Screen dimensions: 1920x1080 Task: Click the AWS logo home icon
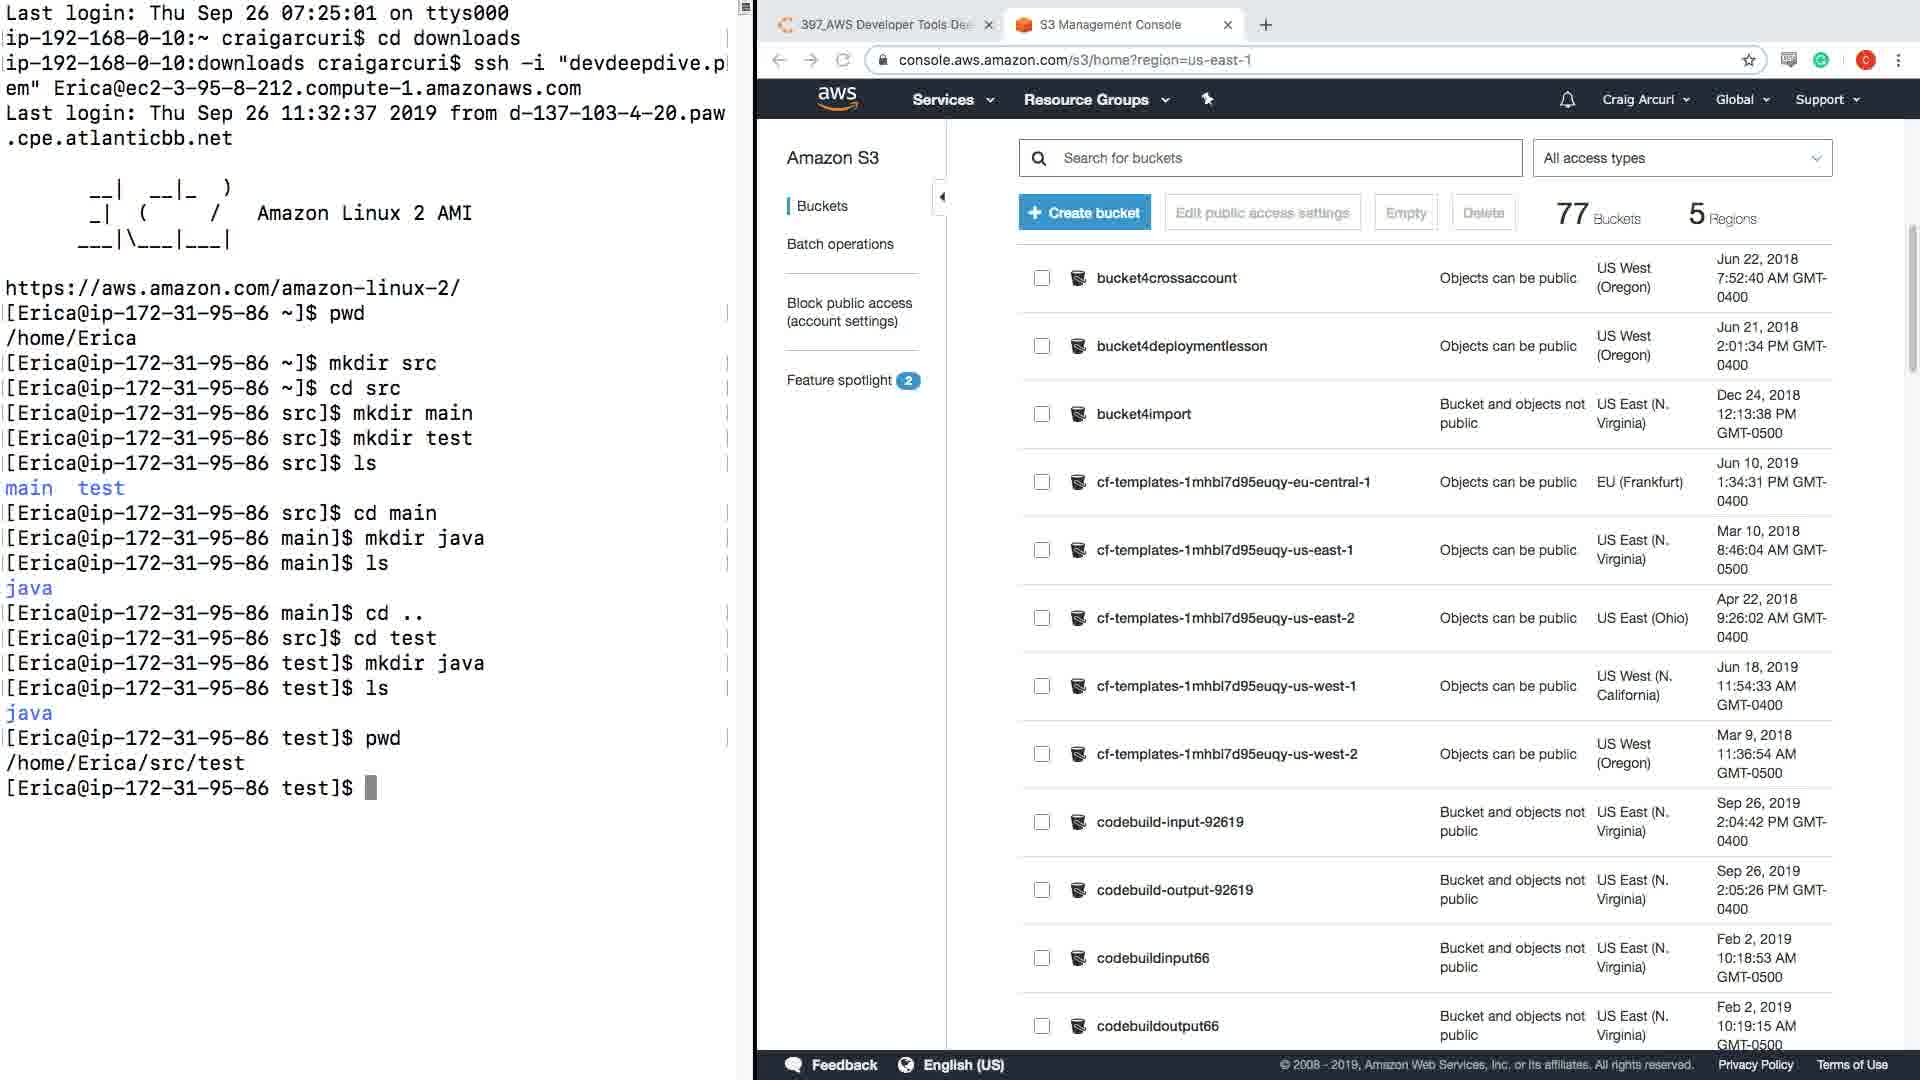point(837,98)
